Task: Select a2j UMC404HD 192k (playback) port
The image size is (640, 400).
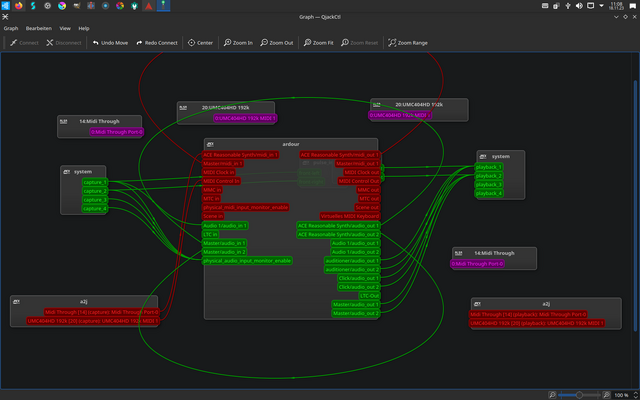Action: (x=537, y=323)
